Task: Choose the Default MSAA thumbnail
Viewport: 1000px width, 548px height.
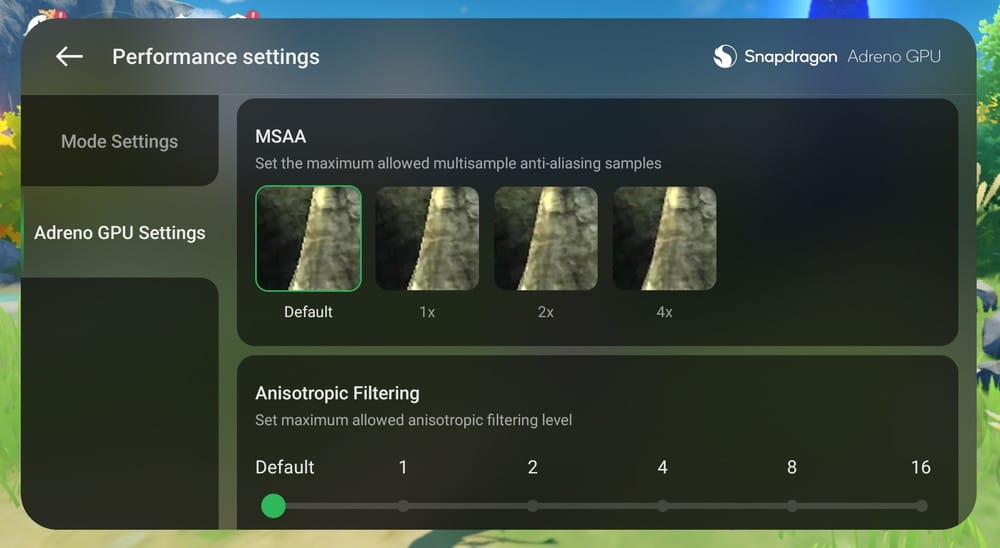Action: click(x=308, y=238)
